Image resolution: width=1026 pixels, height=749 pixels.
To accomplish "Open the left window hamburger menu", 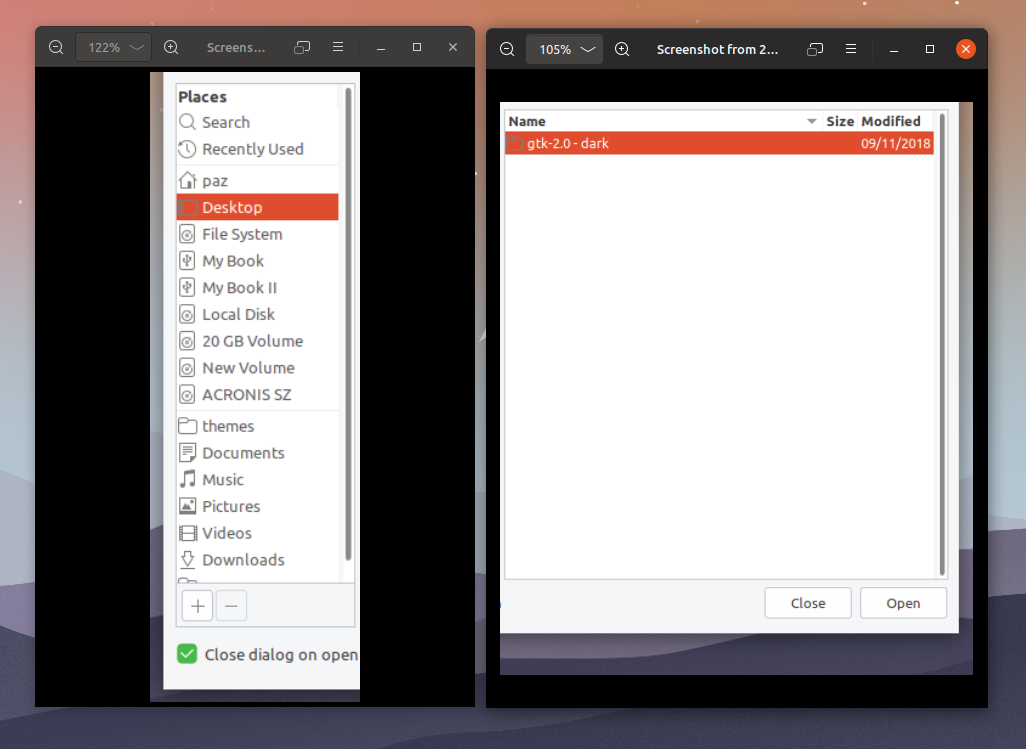I will click(x=337, y=46).
